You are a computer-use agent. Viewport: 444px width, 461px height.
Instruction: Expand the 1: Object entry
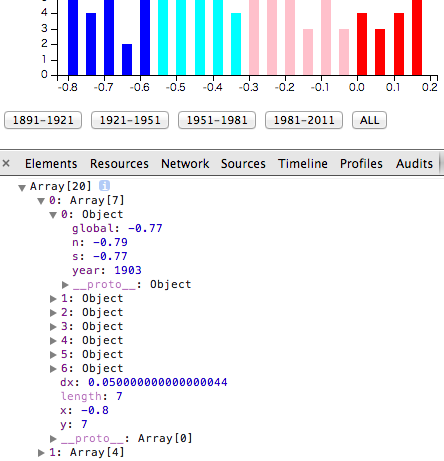(53, 299)
